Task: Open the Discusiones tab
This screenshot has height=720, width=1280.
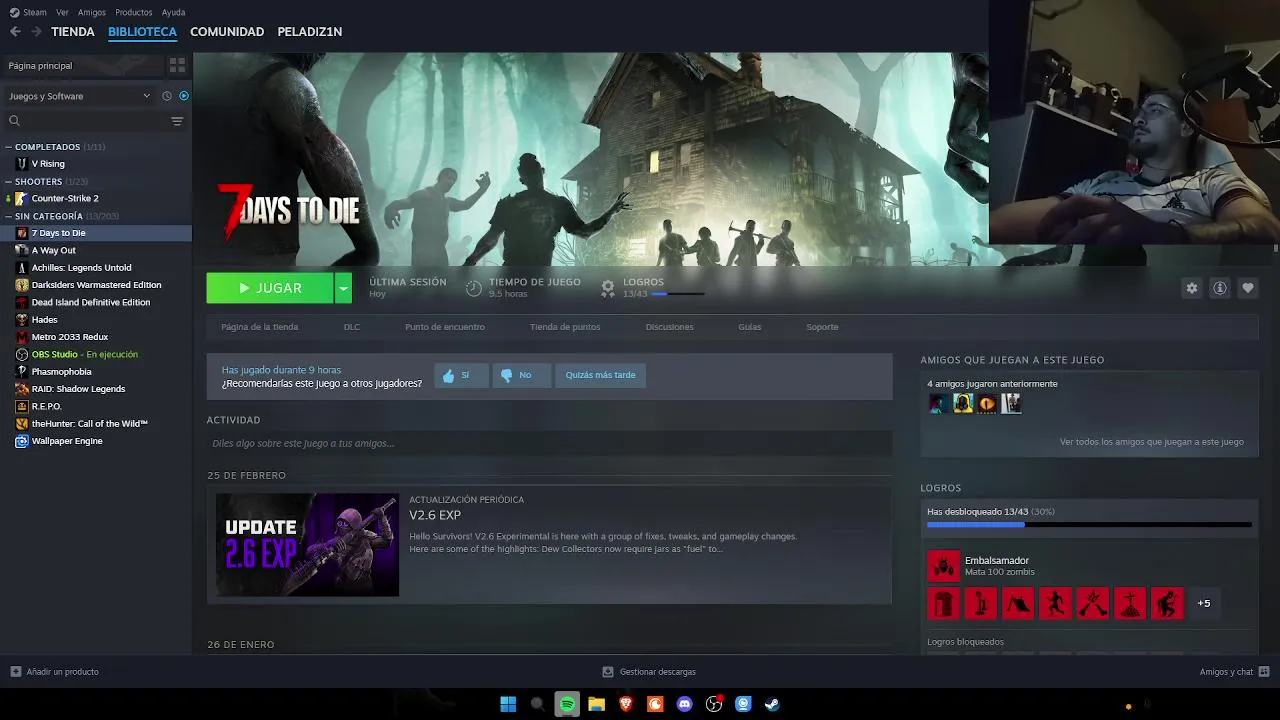Action: 670,327
